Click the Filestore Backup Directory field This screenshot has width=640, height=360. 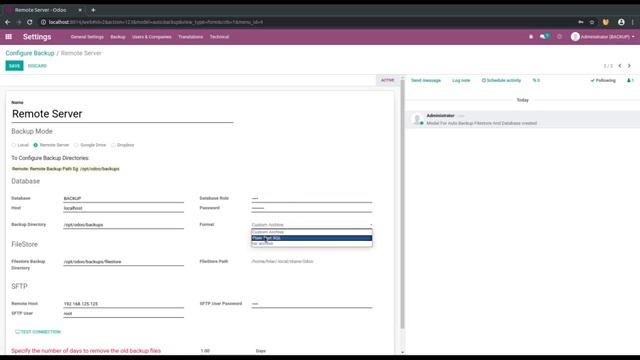click(124, 262)
